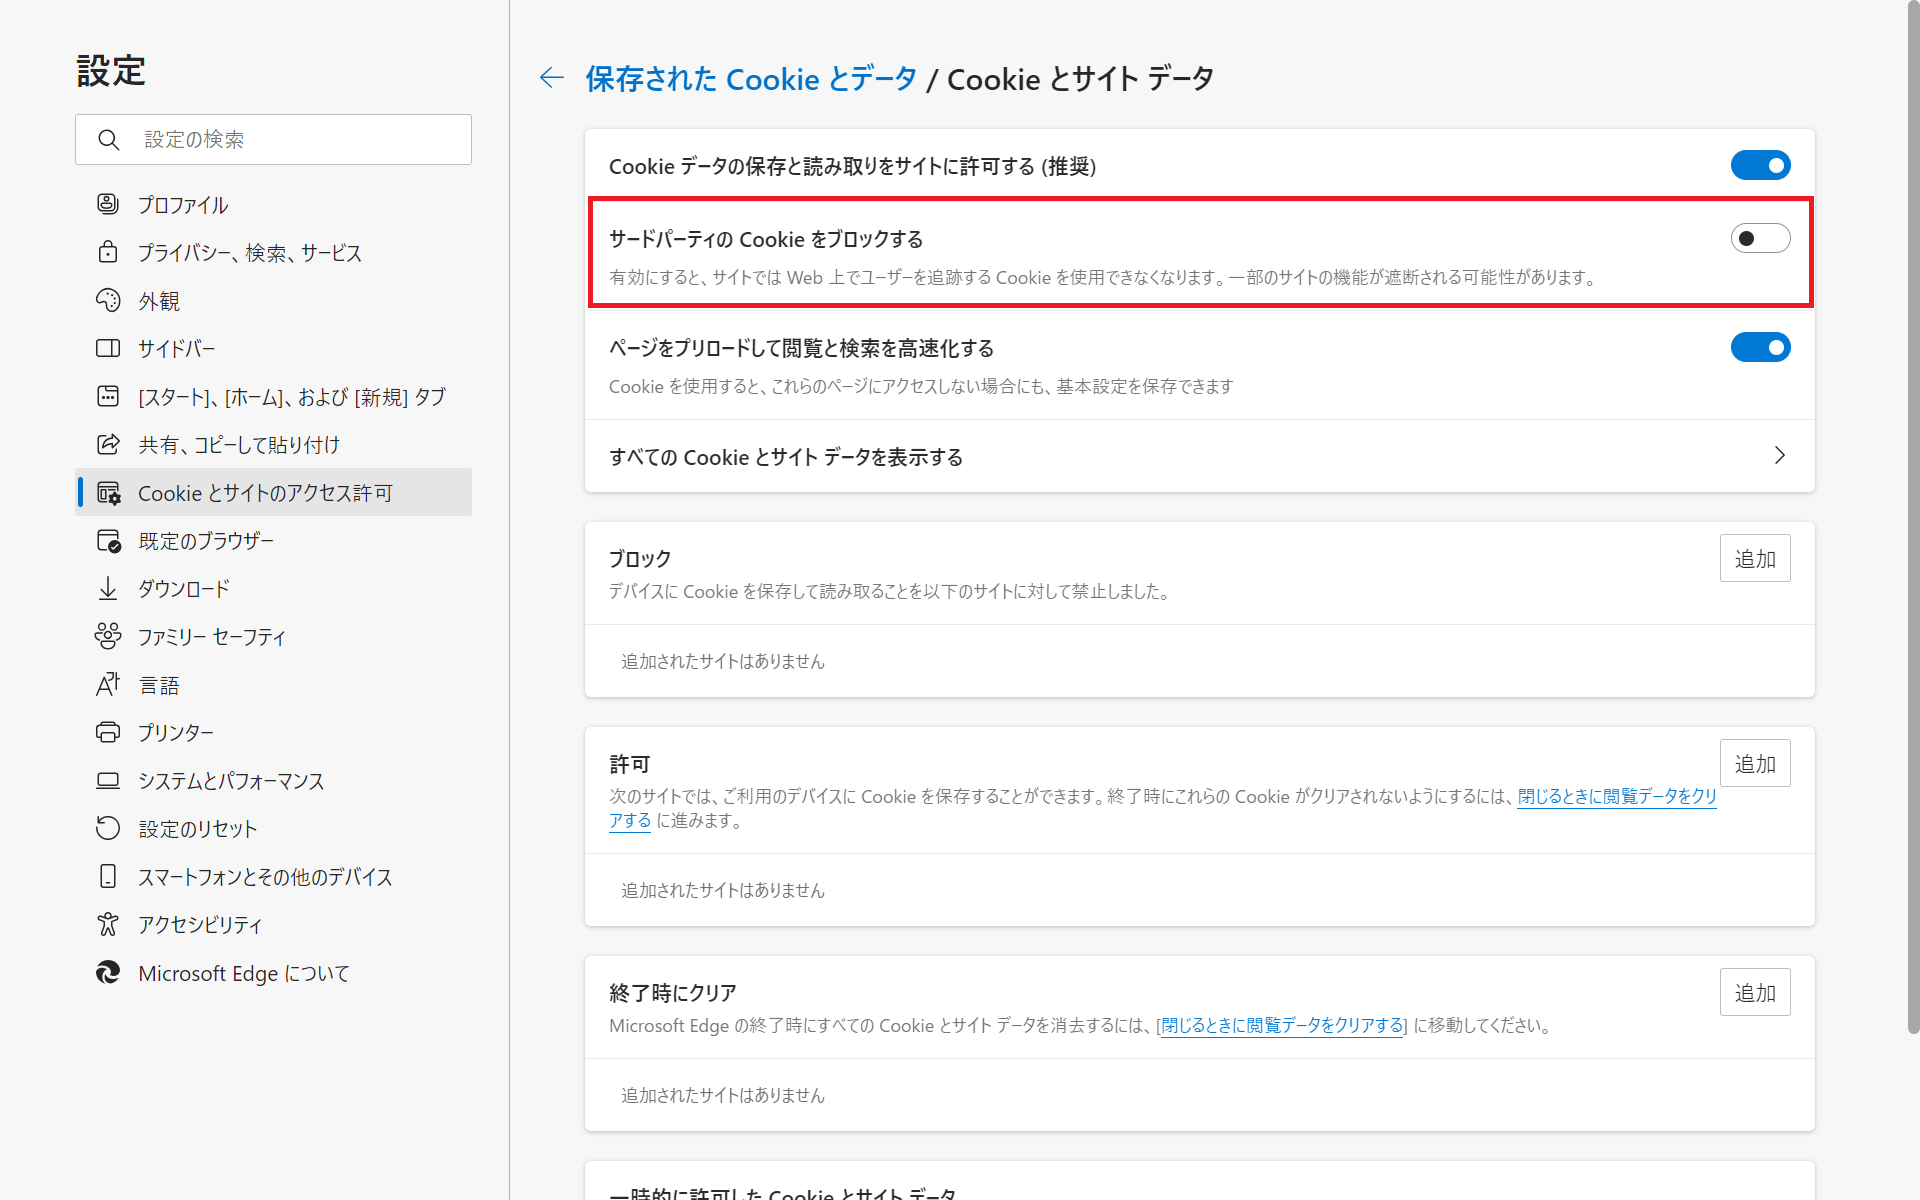Enable サードパーティの Cookie をブロックする toggle

click(1760, 238)
